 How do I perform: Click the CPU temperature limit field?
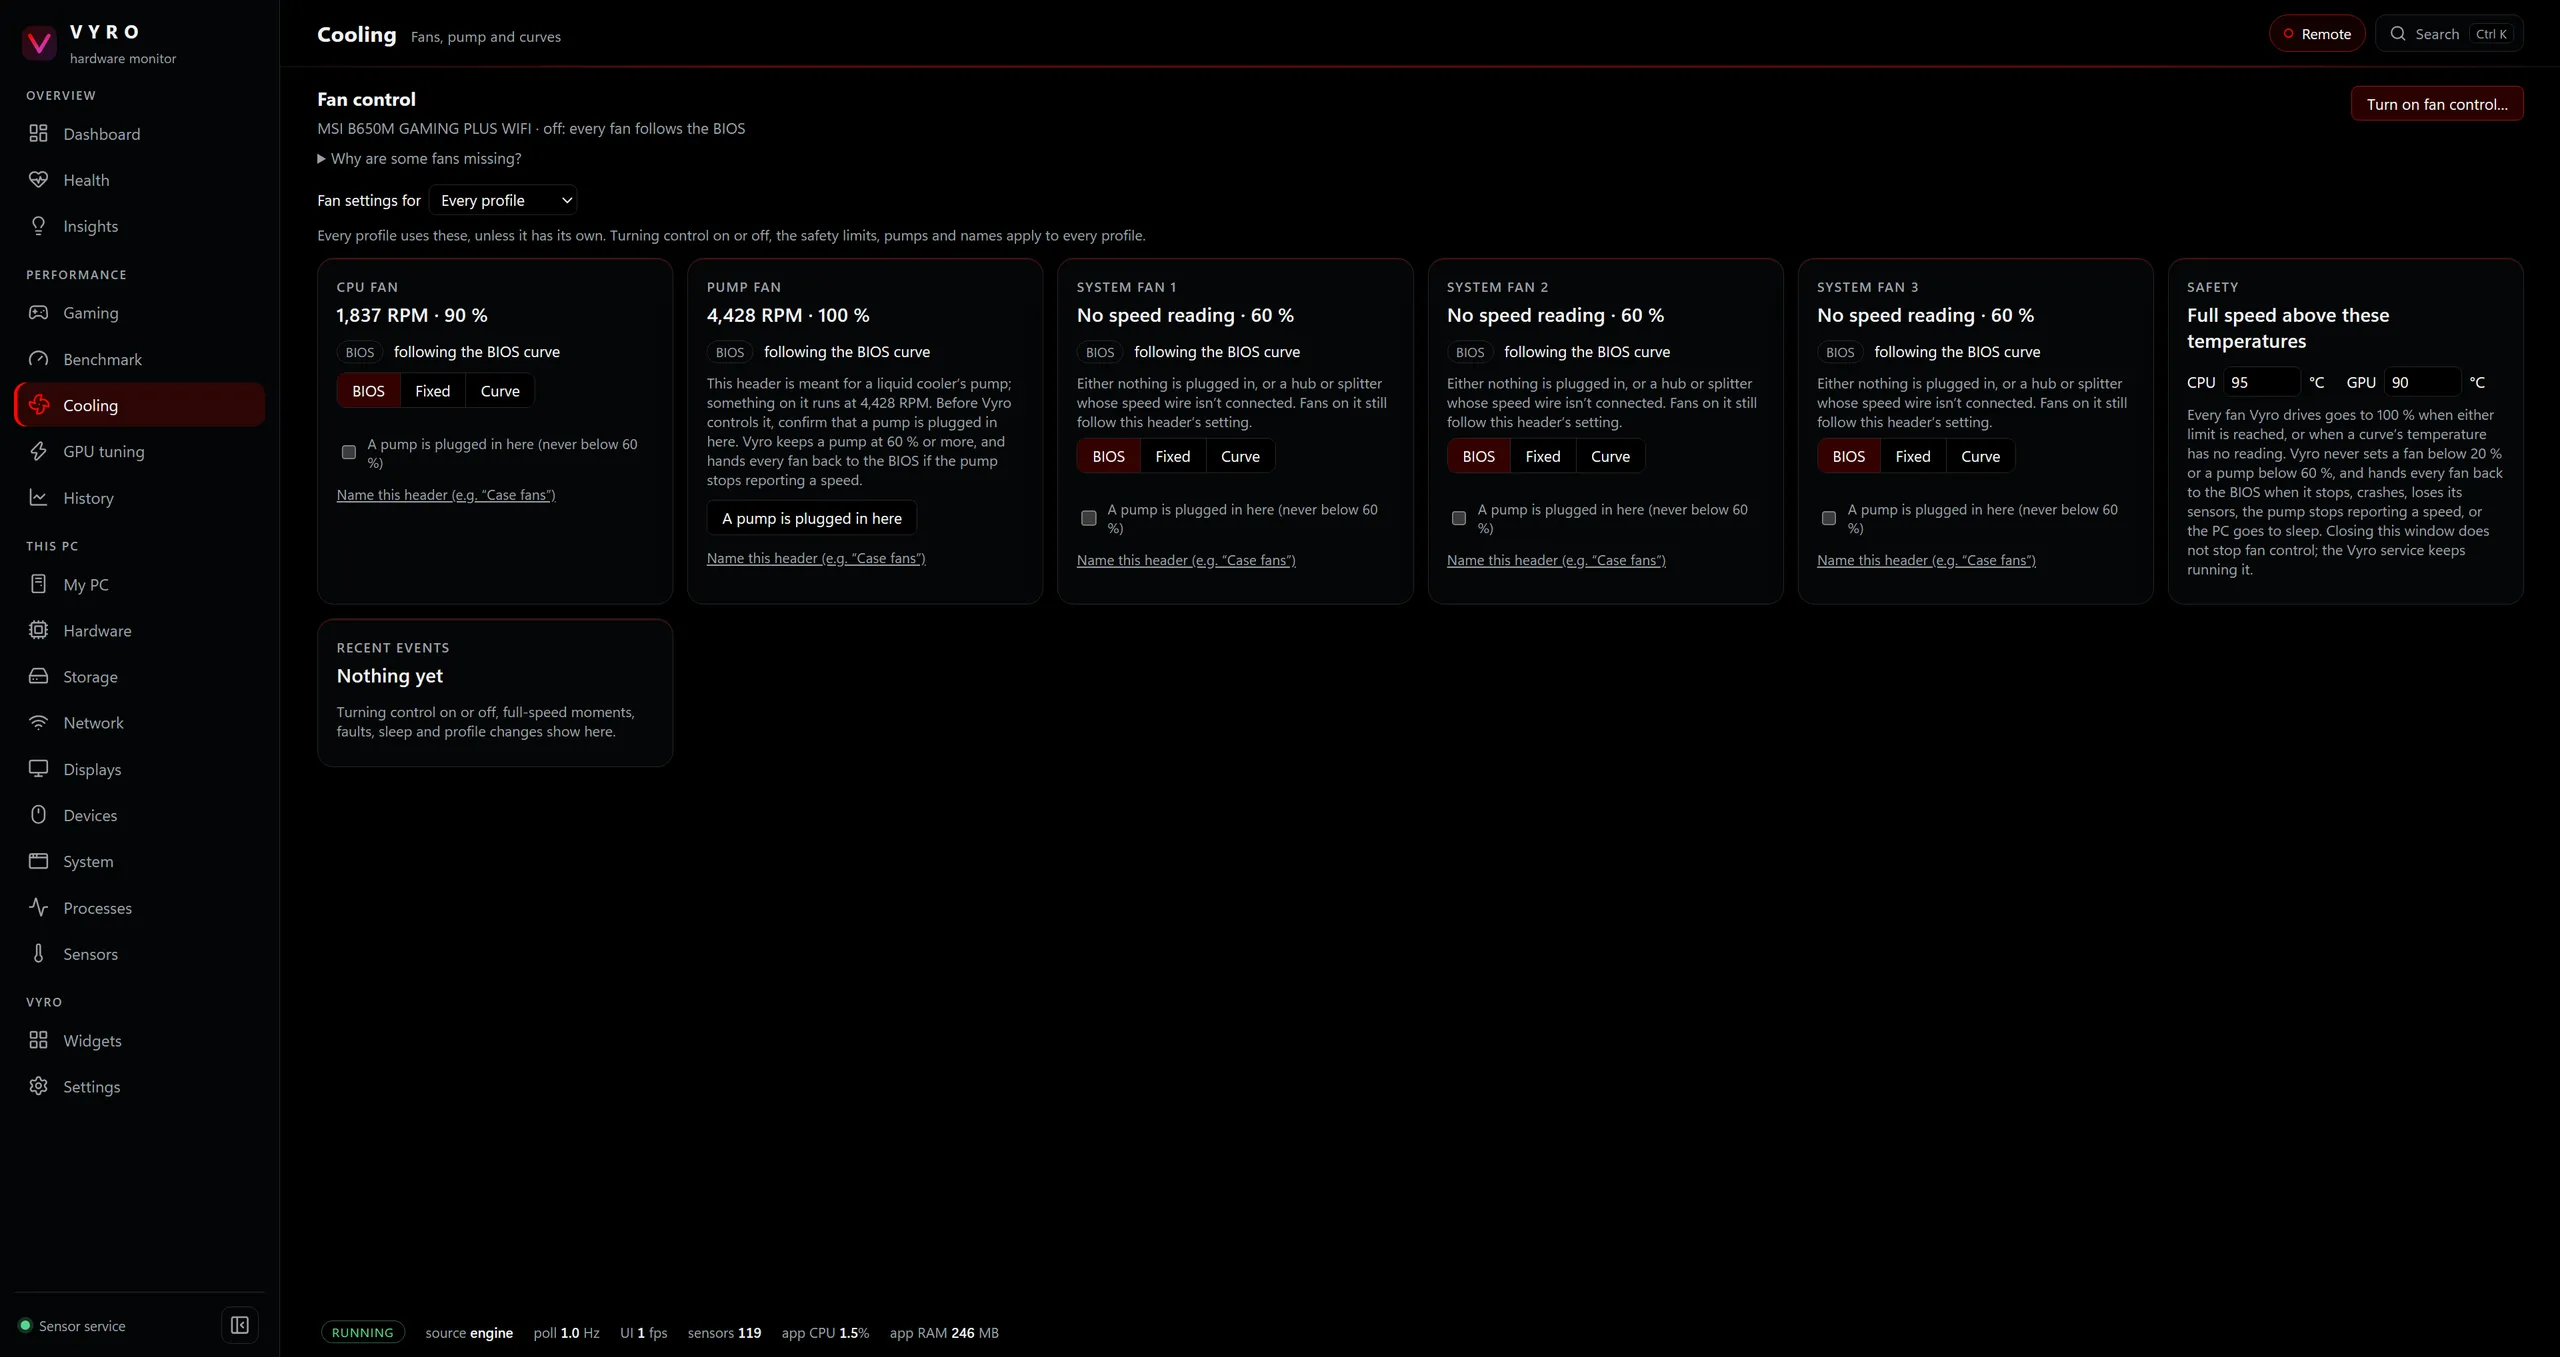(2262, 382)
